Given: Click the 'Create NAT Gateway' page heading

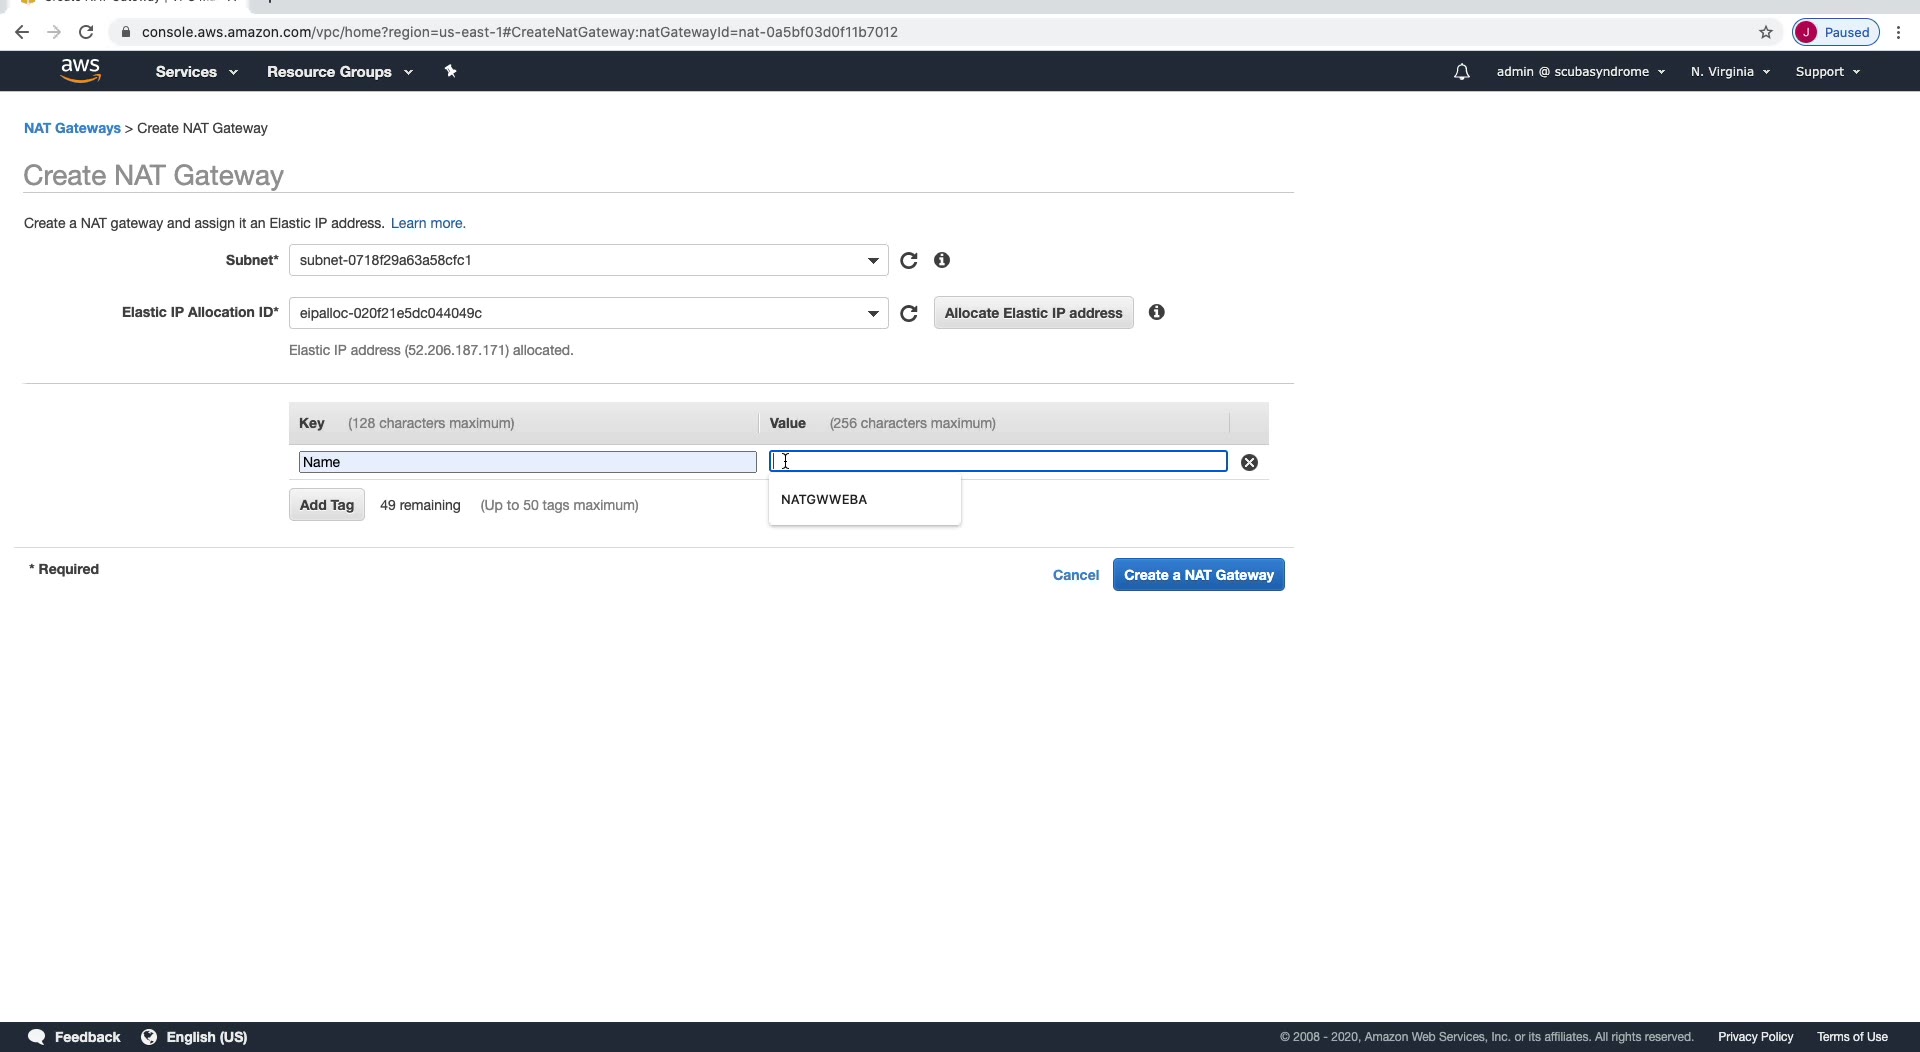Looking at the screenshot, I should [x=154, y=175].
